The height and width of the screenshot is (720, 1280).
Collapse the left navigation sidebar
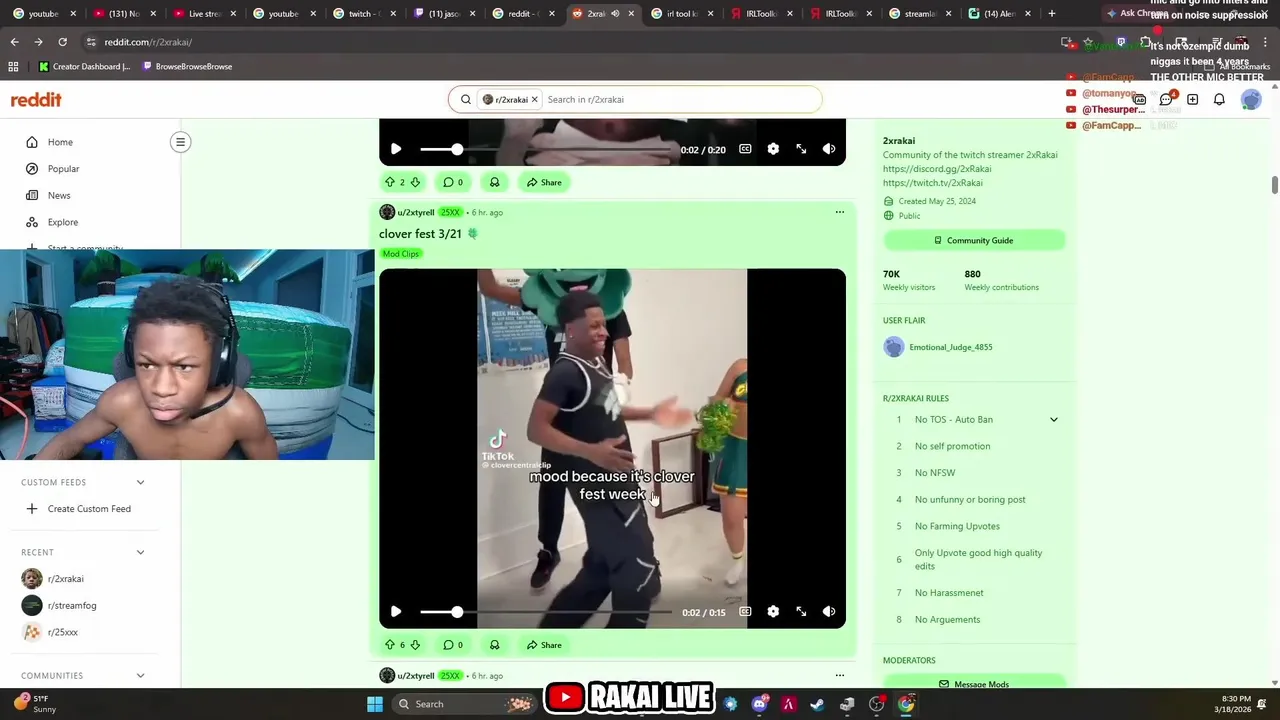click(x=181, y=142)
